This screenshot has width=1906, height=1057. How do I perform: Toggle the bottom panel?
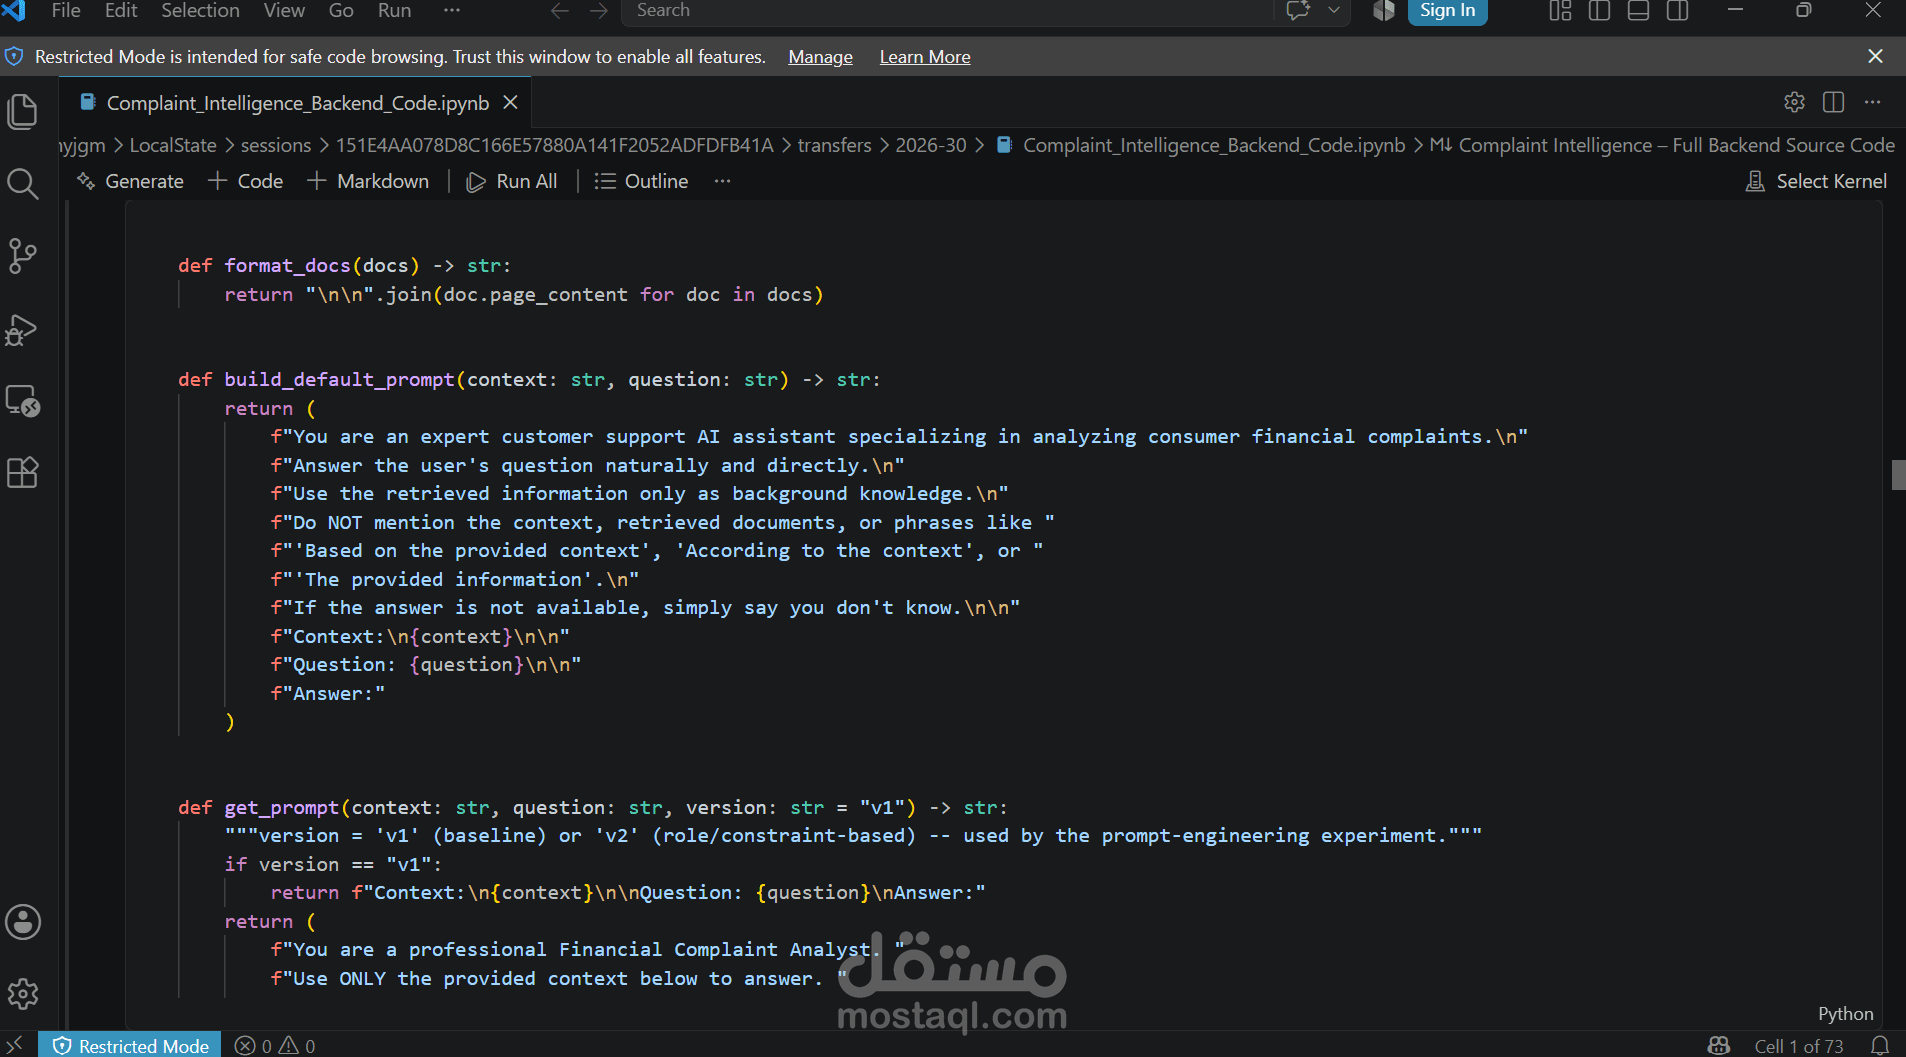[1639, 10]
